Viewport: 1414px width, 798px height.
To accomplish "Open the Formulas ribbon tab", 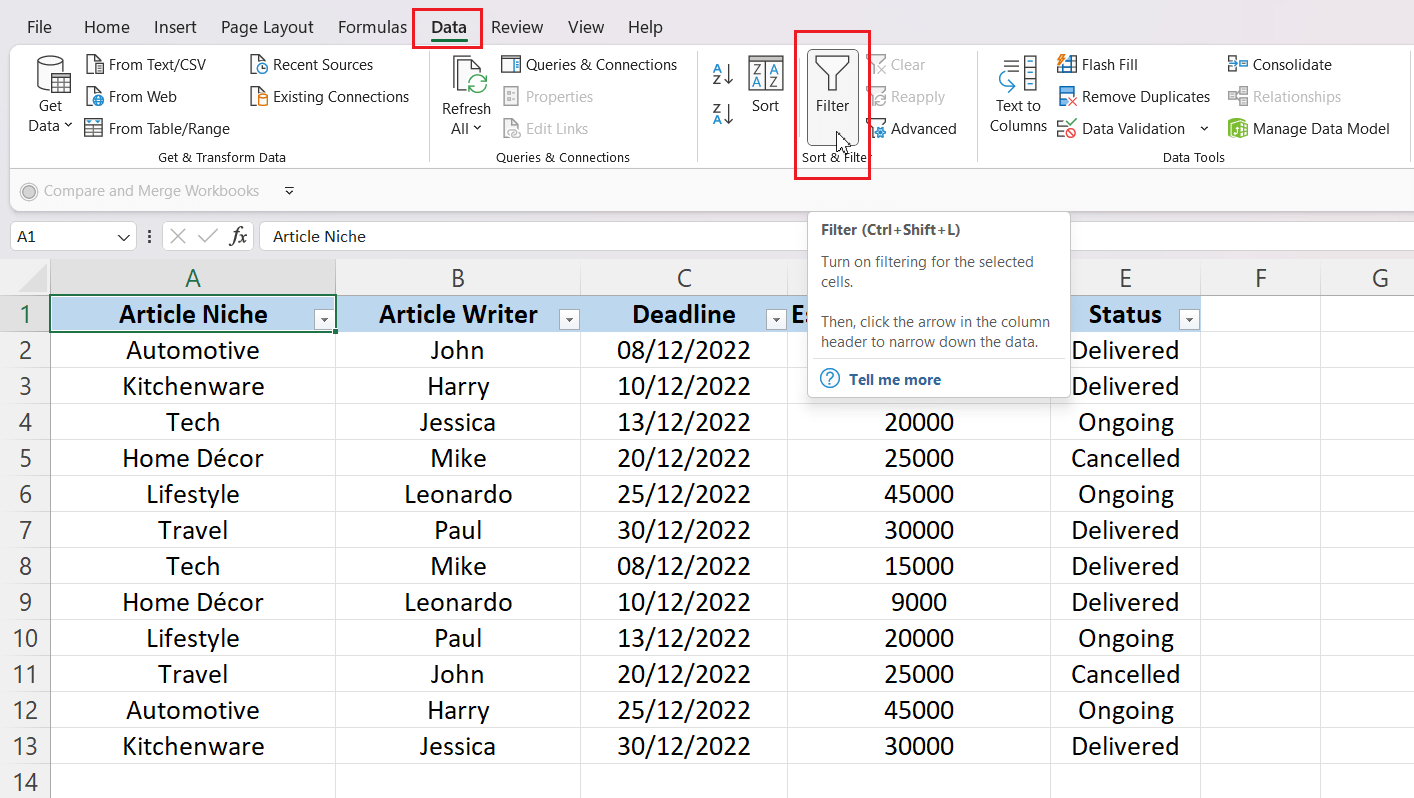I will pyautogui.click(x=372, y=27).
